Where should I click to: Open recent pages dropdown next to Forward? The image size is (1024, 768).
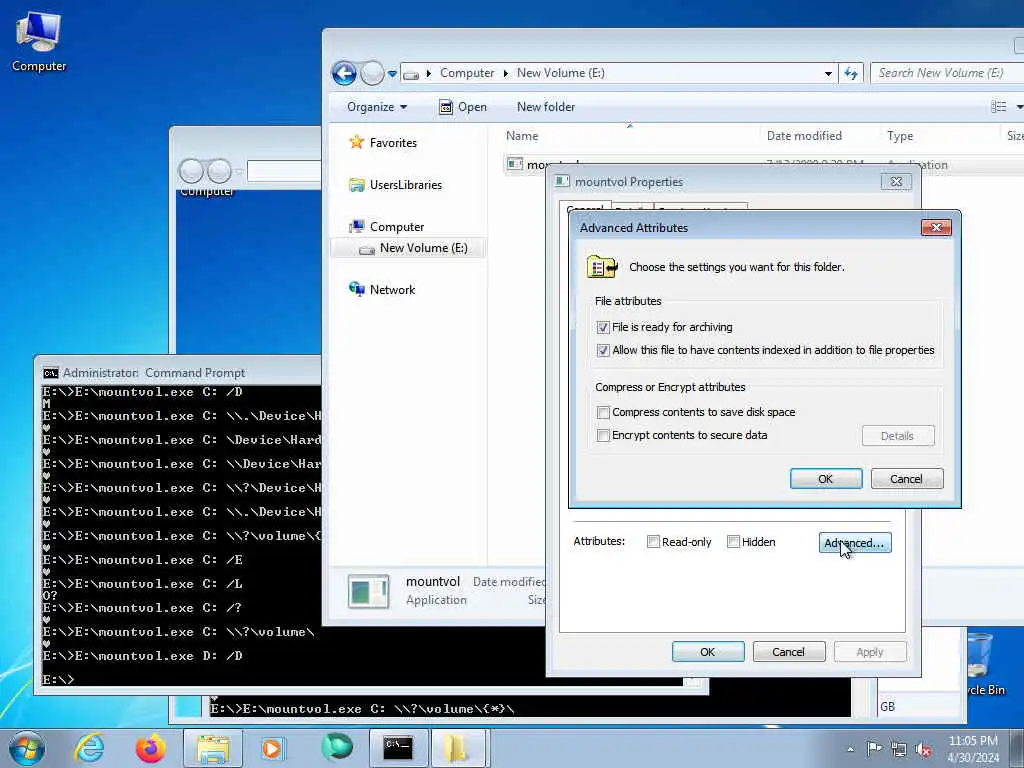(x=392, y=74)
